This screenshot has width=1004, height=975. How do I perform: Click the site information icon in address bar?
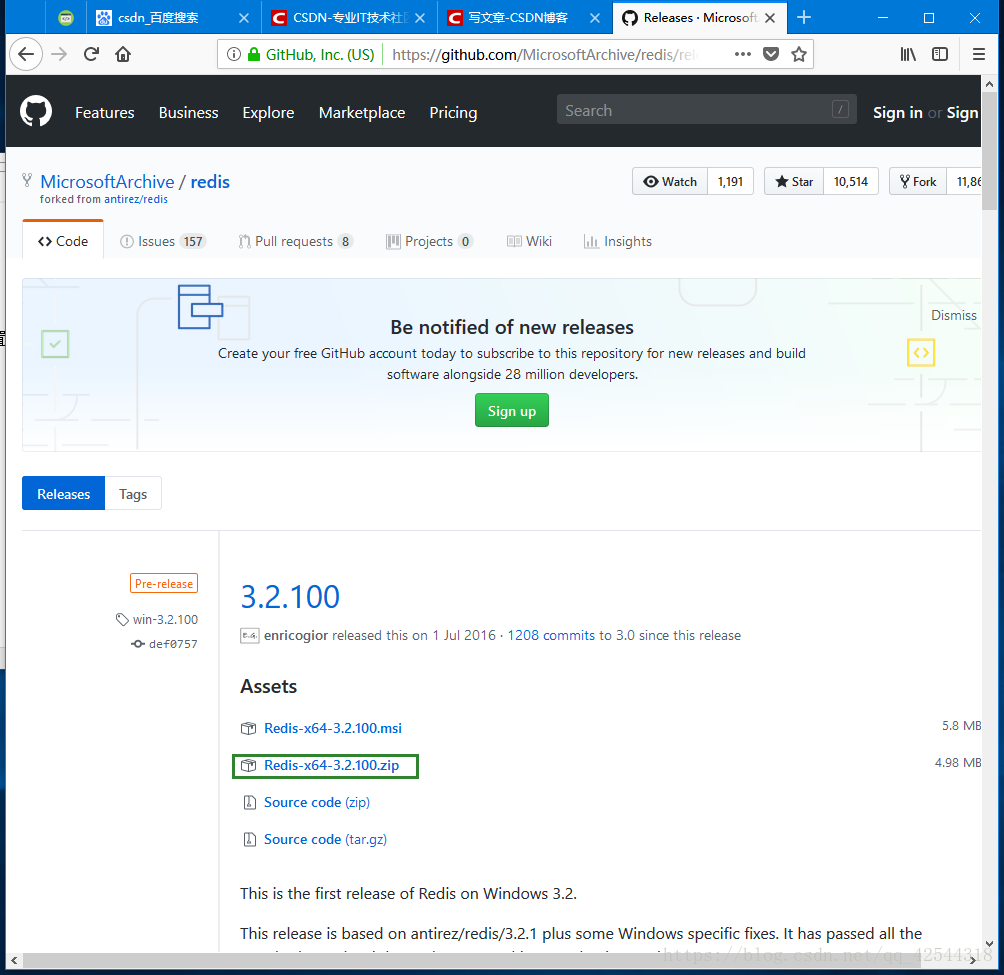(234, 54)
